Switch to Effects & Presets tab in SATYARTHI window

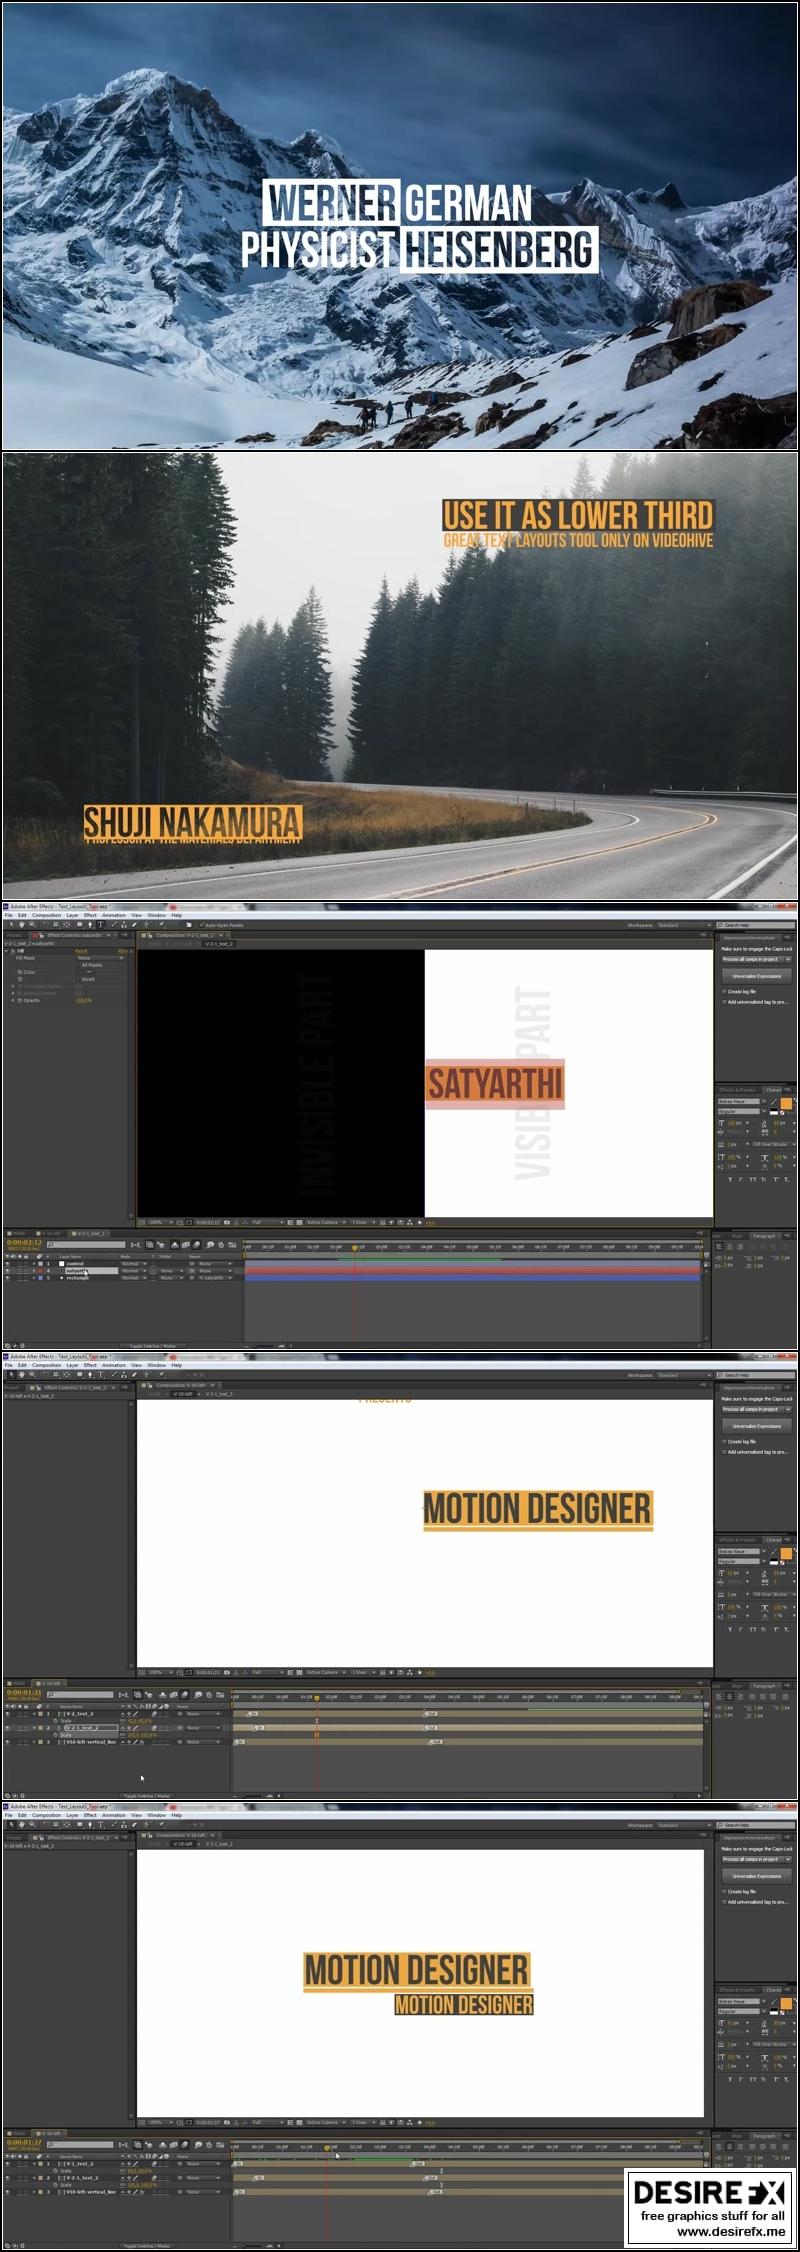click(738, 1090)
